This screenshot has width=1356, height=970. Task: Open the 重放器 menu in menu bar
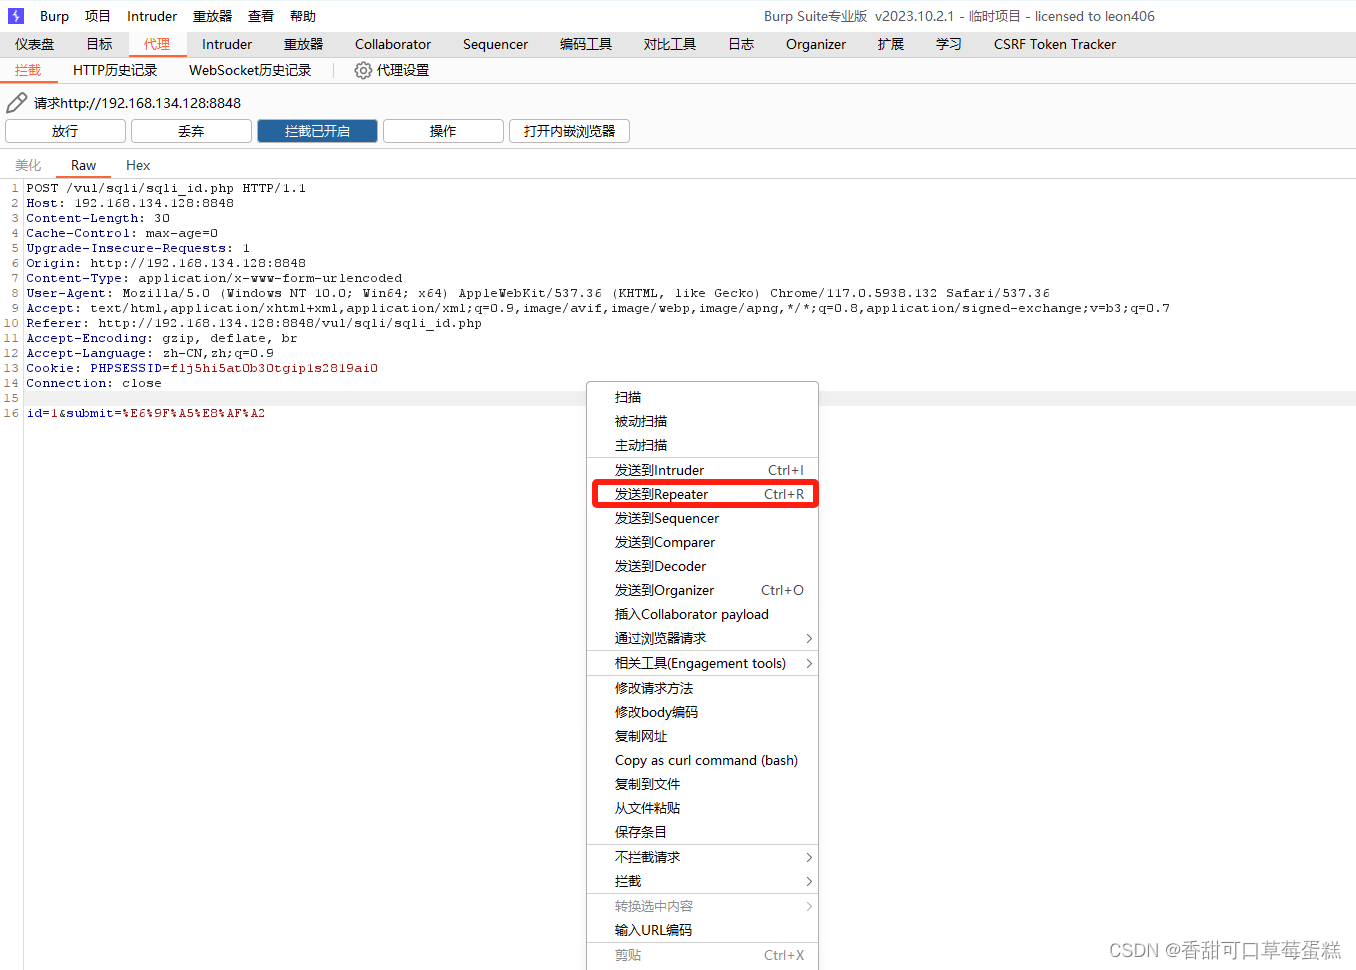212,16
